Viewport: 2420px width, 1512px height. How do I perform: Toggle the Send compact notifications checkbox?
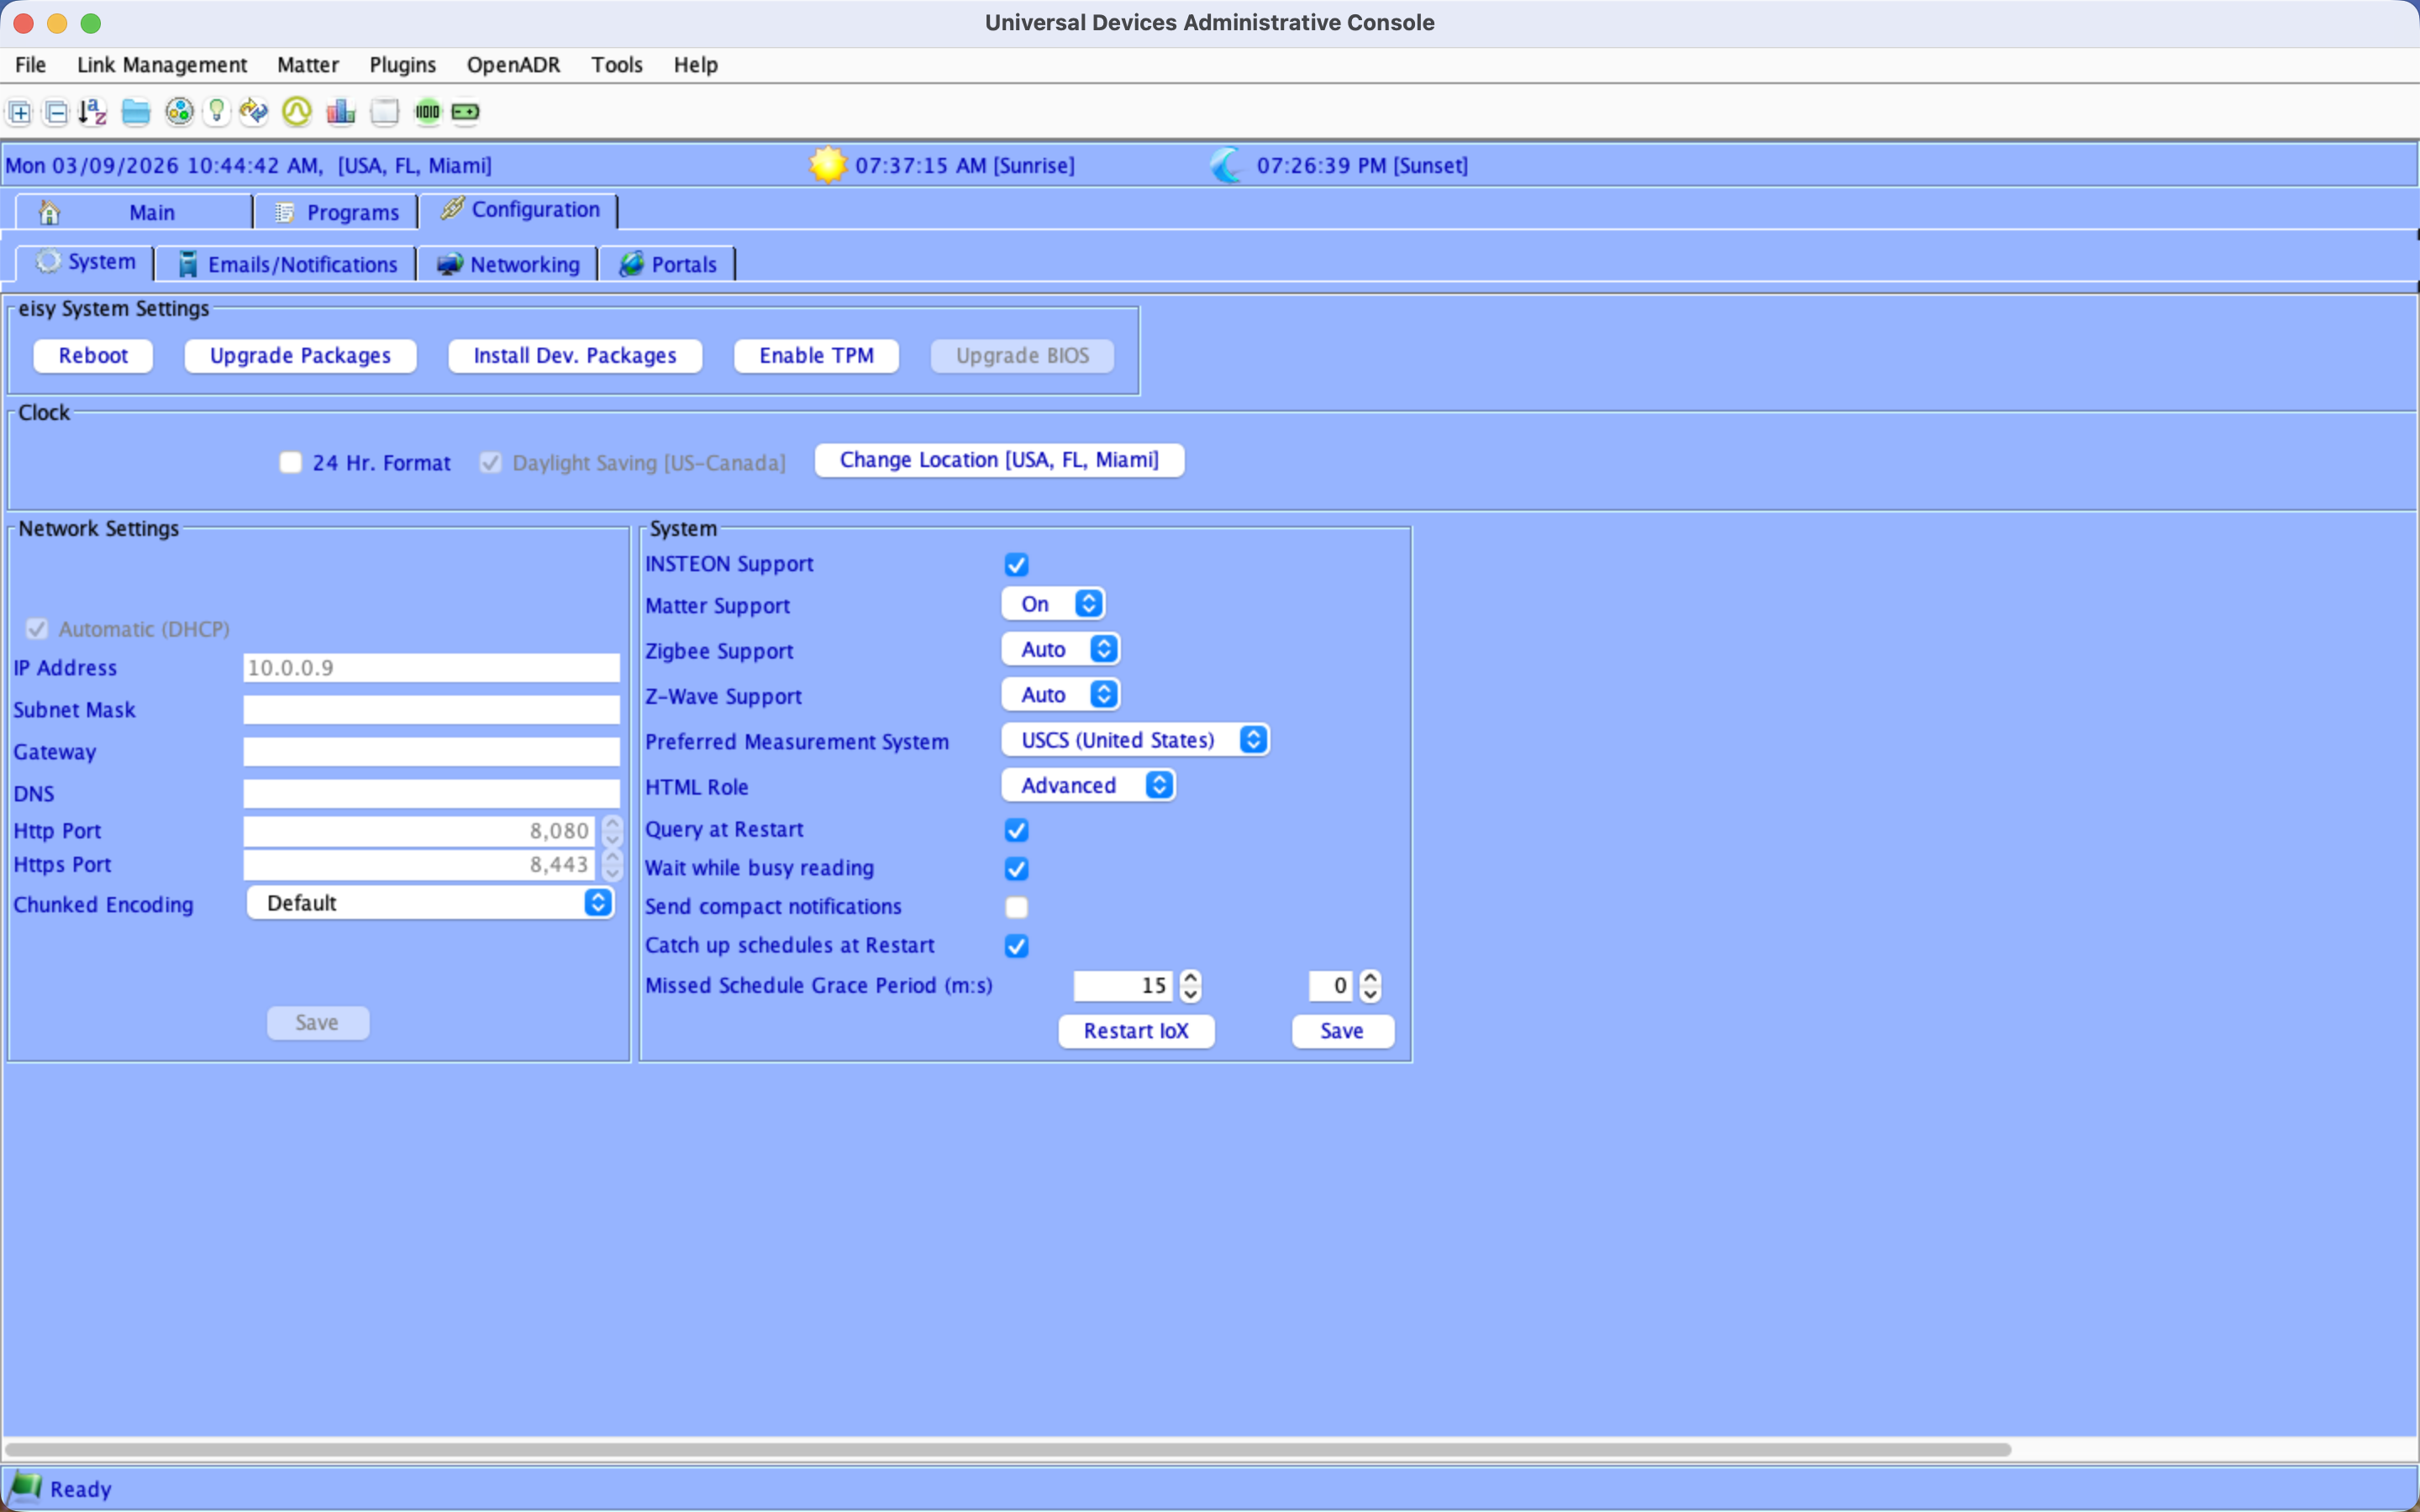[x=1016, y=907]
